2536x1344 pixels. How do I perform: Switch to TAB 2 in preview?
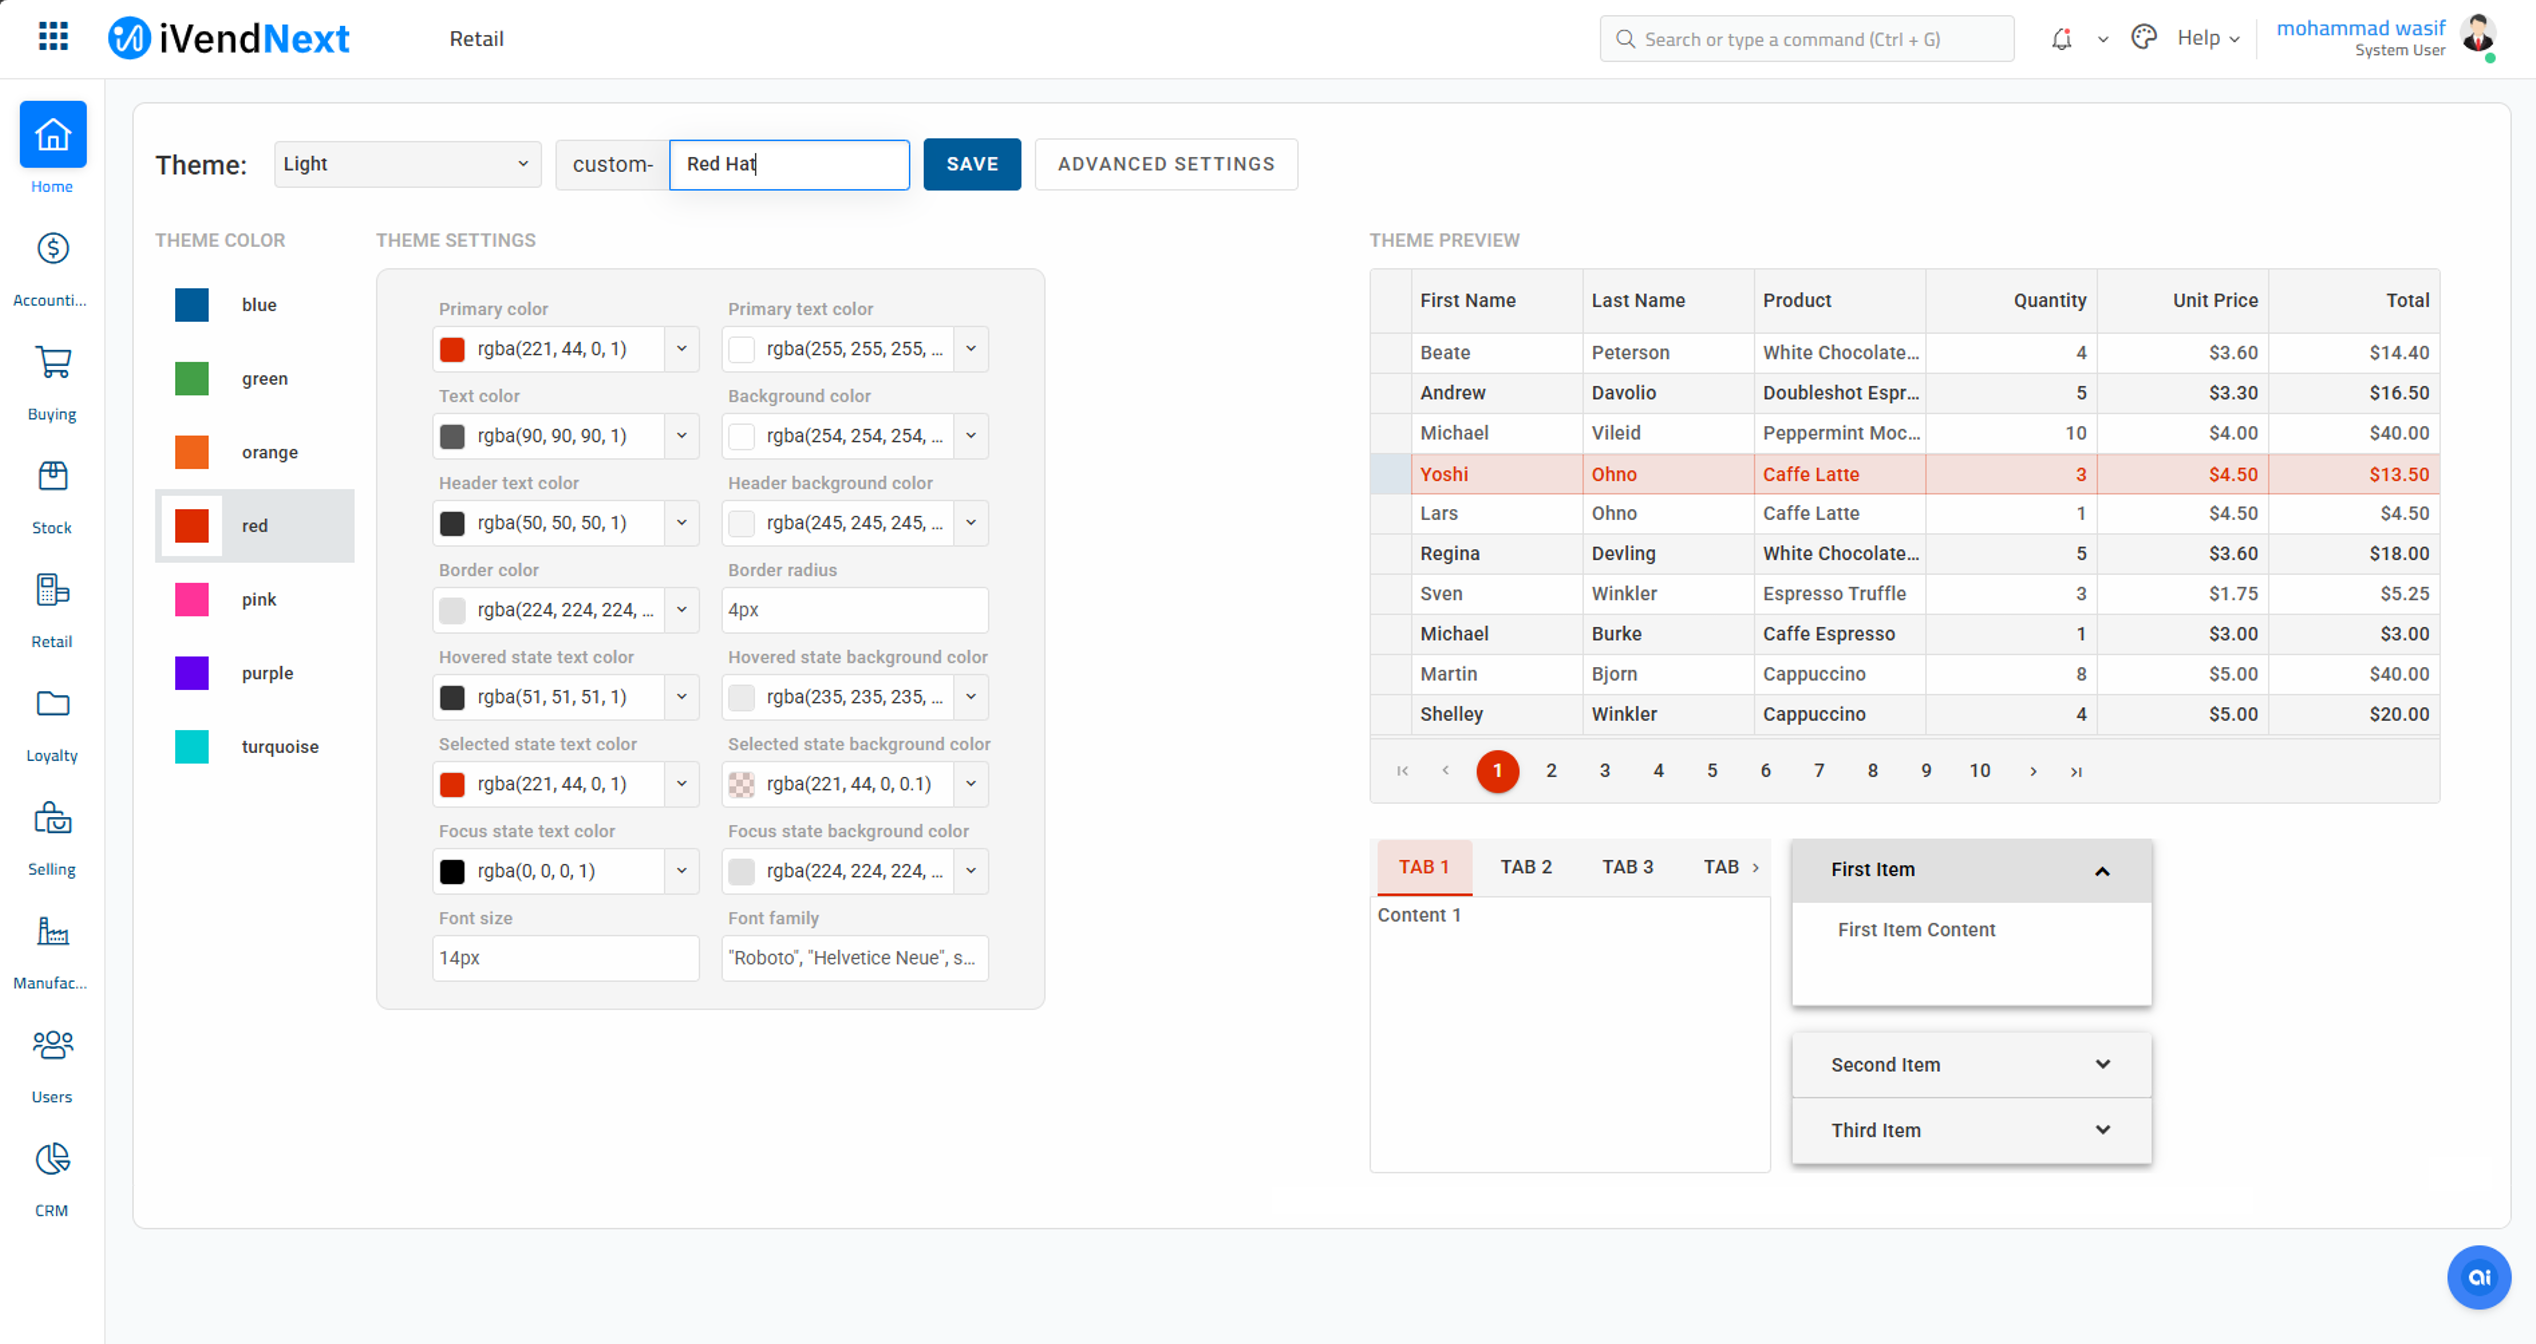[1525, 867]
